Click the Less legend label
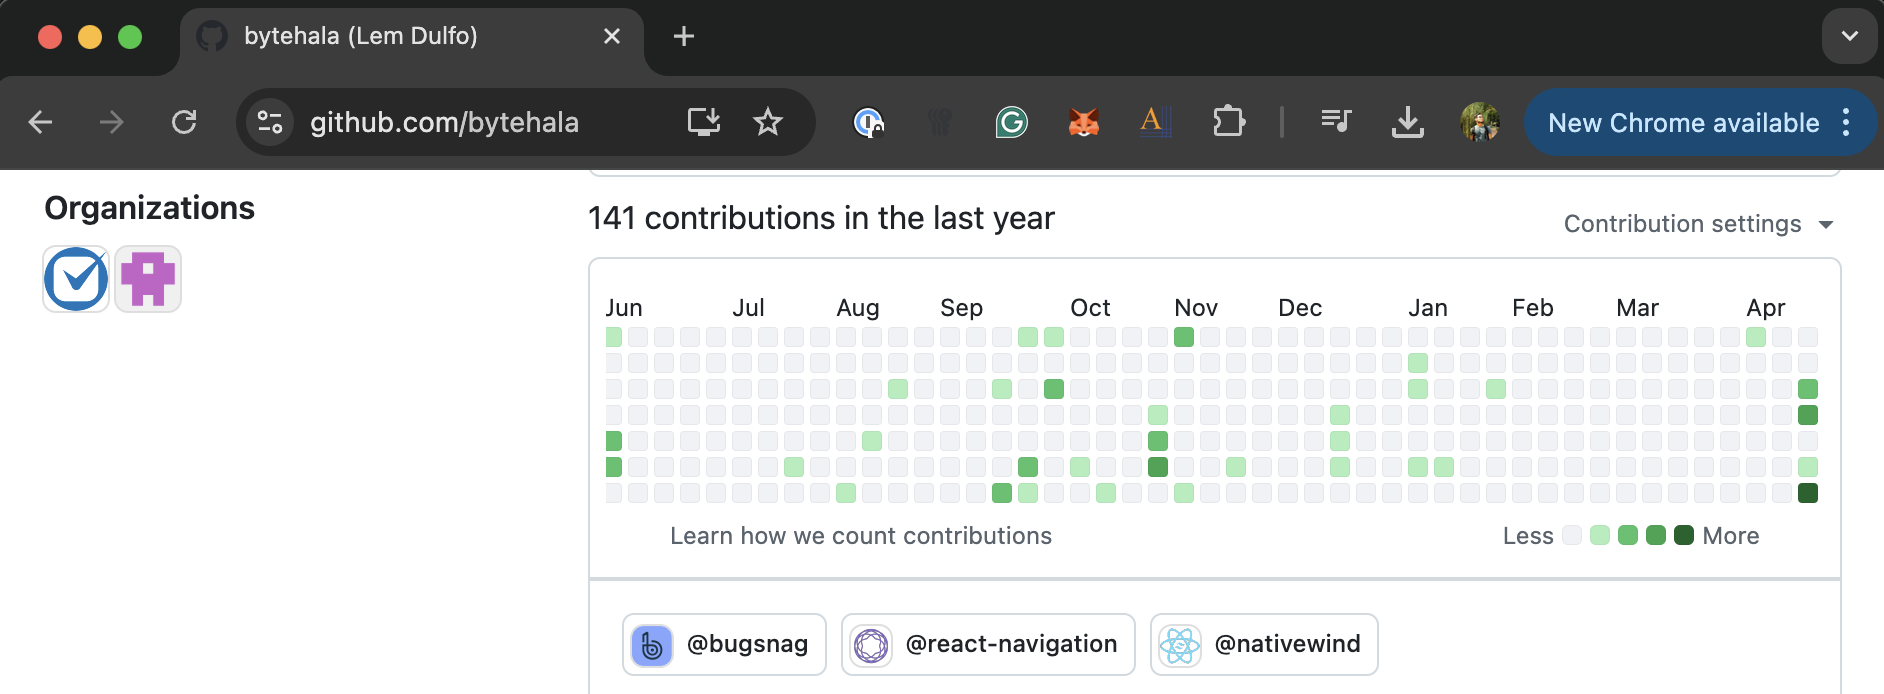1884x694 pixels. pyautogui.click(x=1528, y=536)
